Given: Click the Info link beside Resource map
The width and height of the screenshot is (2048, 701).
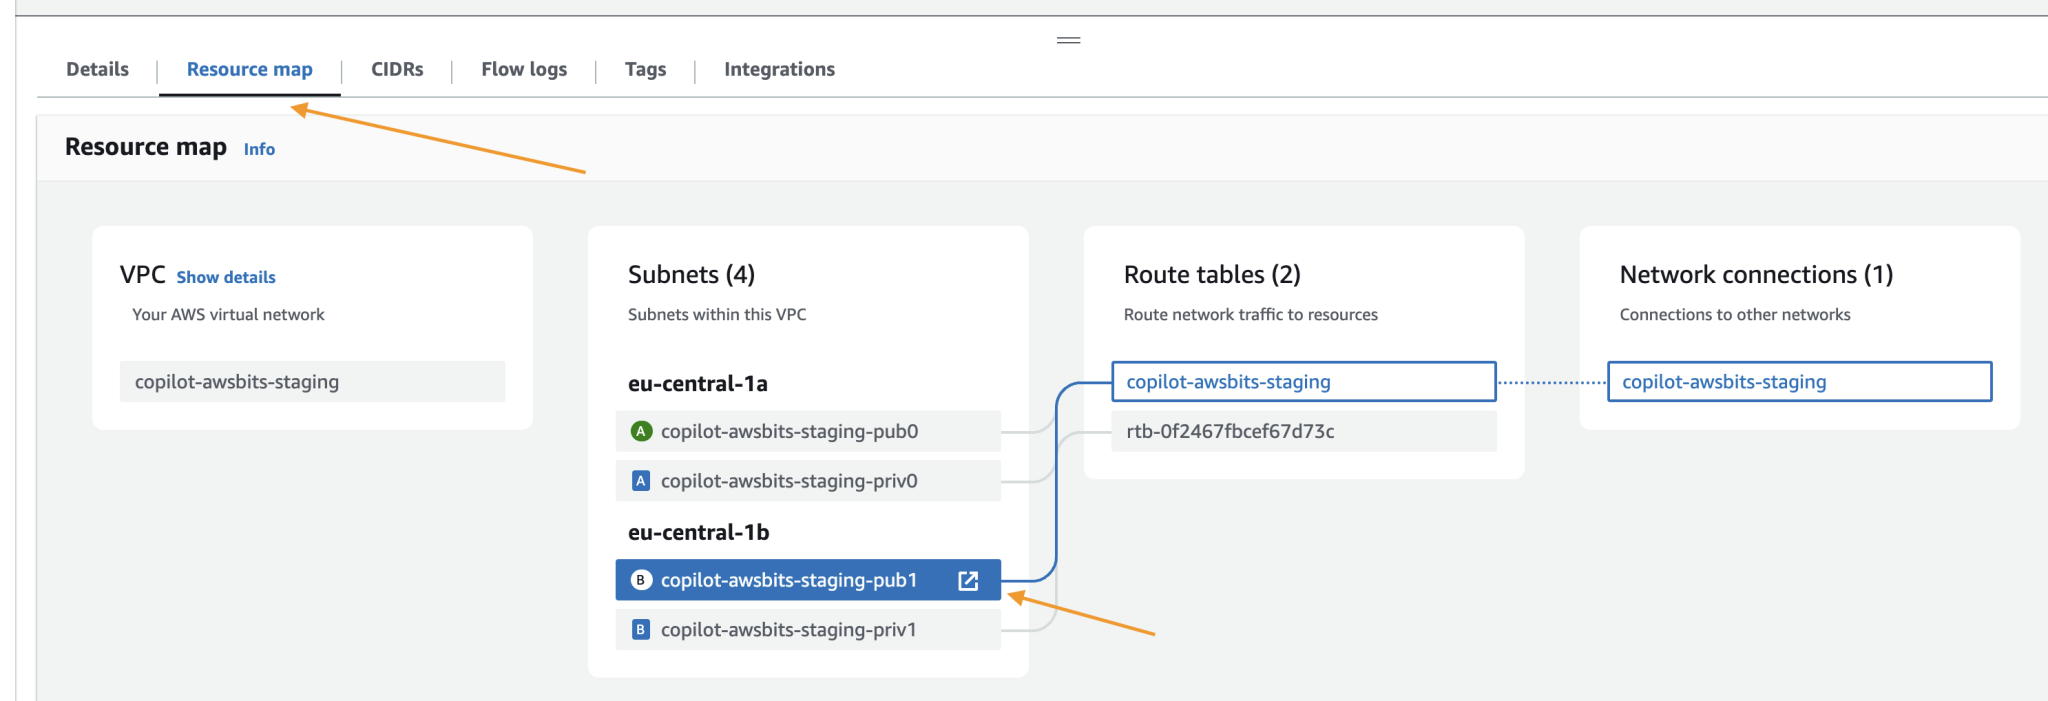Looking at the screenshot, I should pos(259,149).
